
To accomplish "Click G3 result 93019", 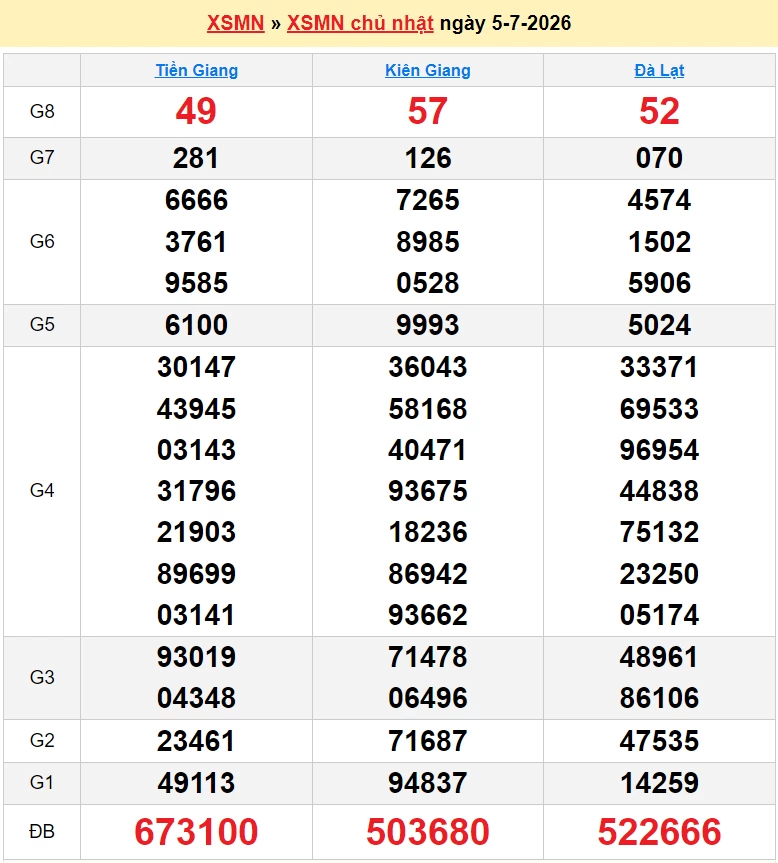I will tap(196, 657).
